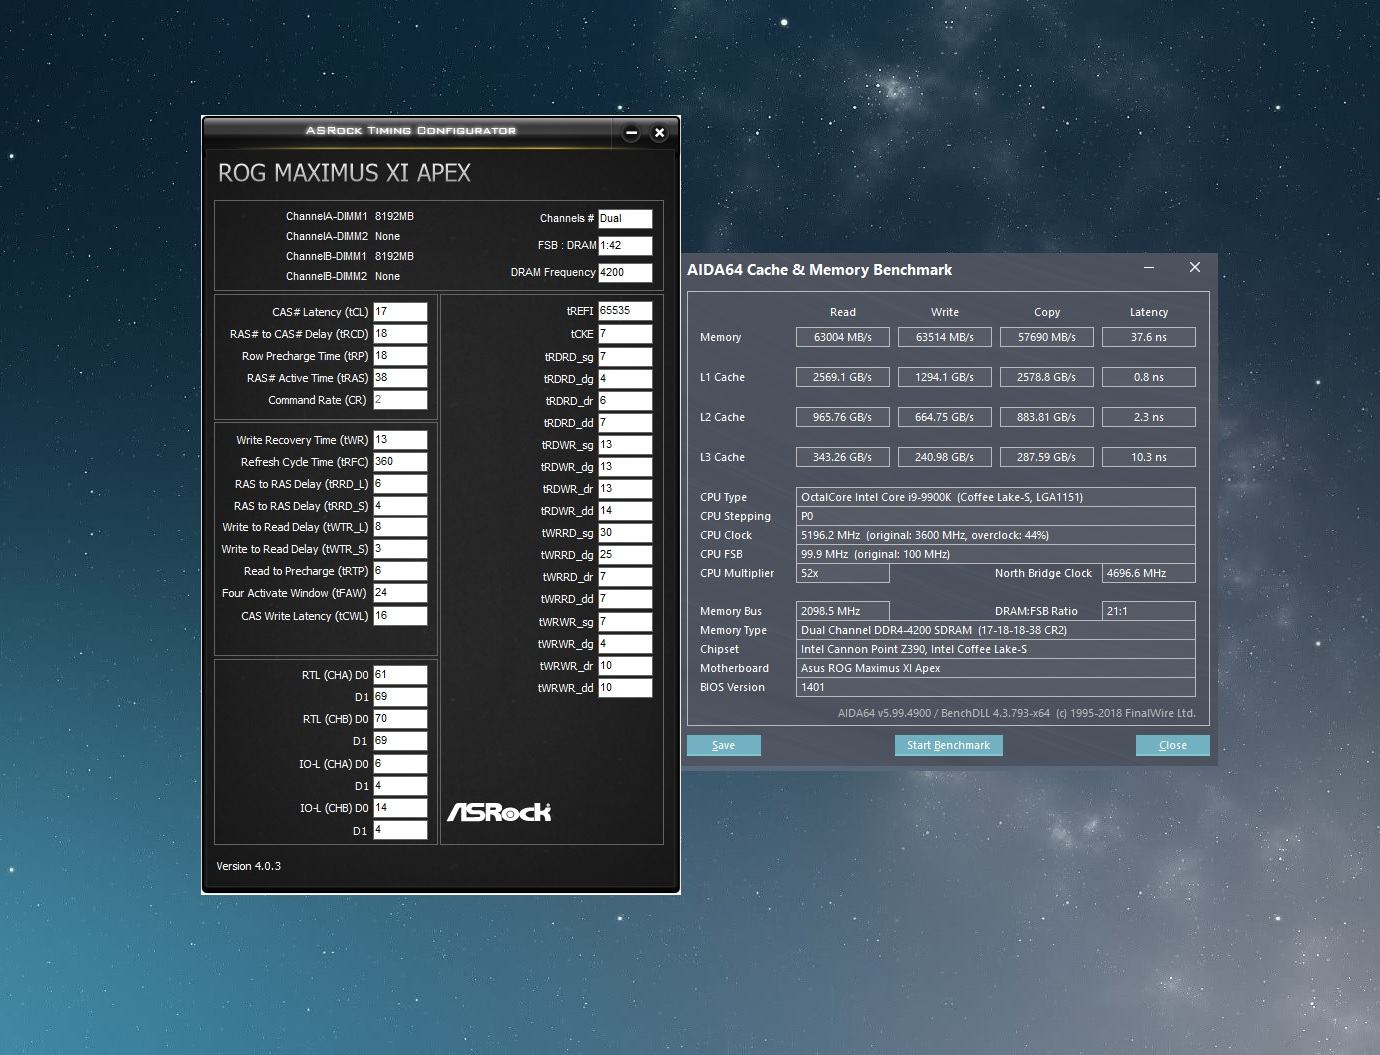
Task: Select the CAS# Latency (tCL) field
Action: [400, 312]
